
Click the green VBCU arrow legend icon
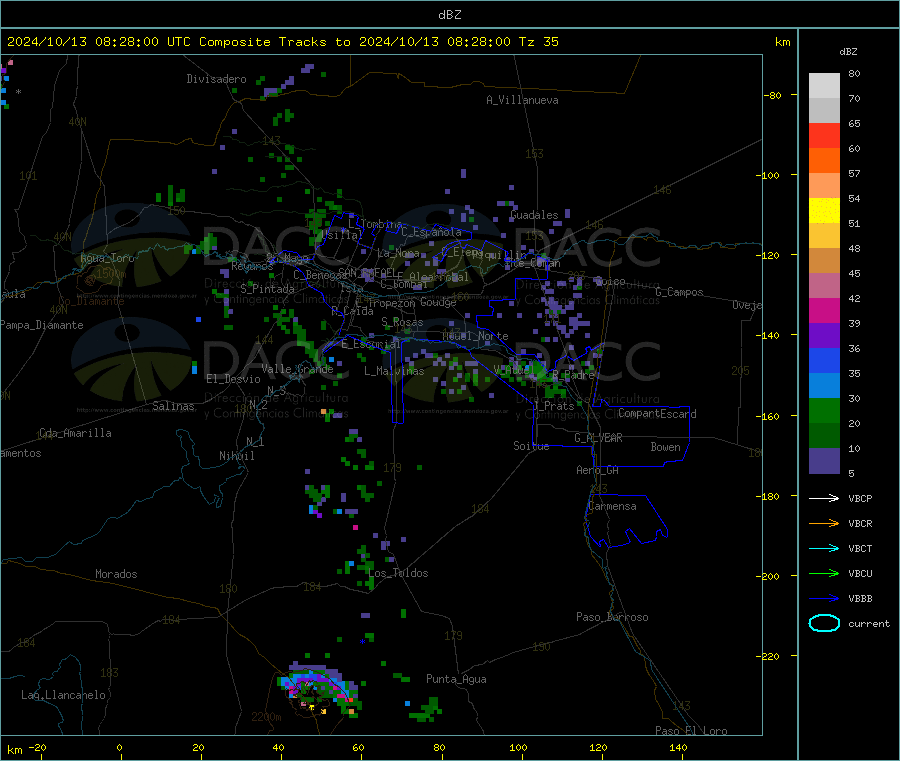824,573
